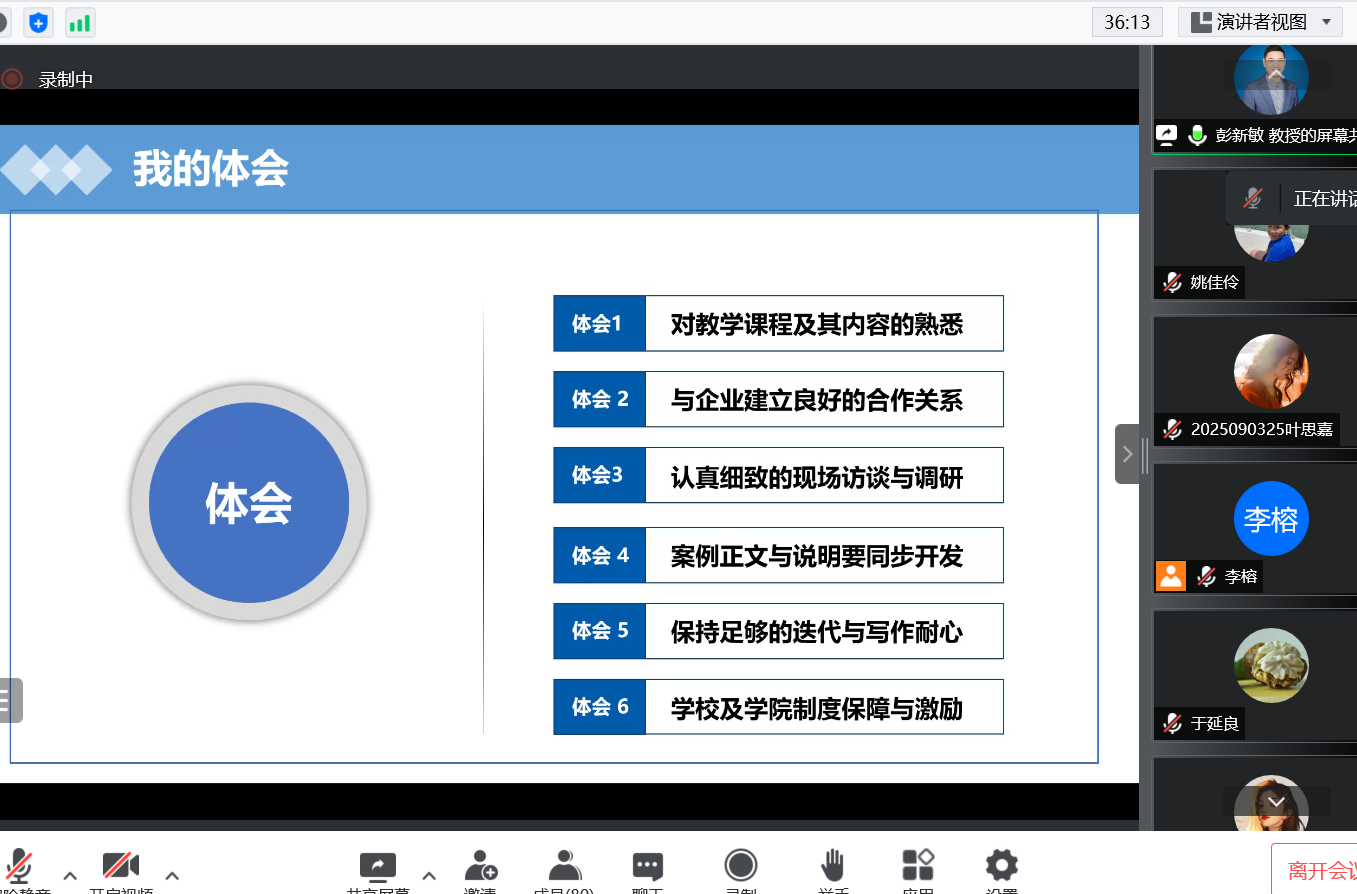Click the Invite (邀请) icon
This screenshot has height=894, width=1357.
pyautogui.click(x=480, y=867)
